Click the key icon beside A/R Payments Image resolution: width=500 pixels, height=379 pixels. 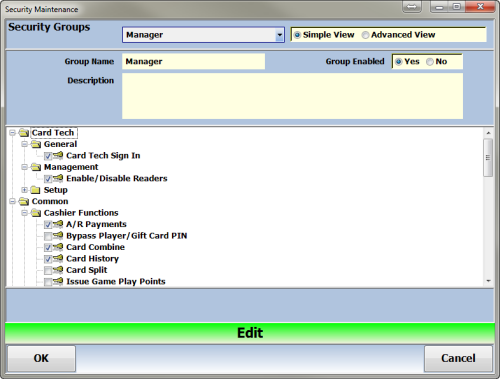click(58, 224)
